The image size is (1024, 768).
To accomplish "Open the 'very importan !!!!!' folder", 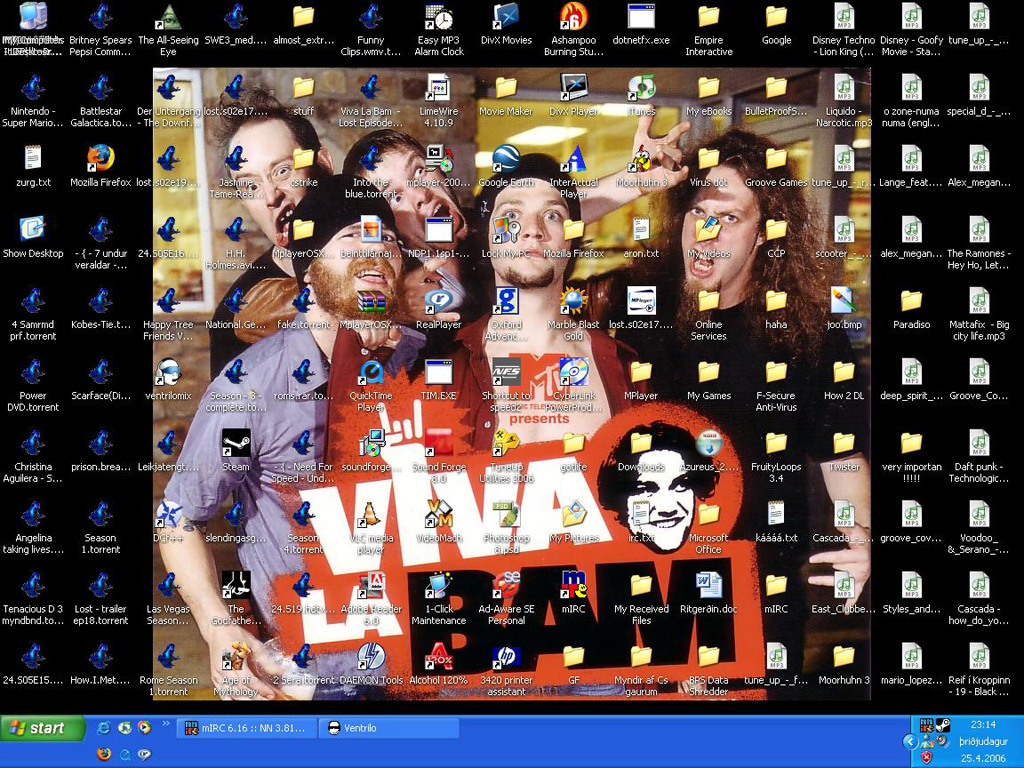I will (x=911, y=456).
